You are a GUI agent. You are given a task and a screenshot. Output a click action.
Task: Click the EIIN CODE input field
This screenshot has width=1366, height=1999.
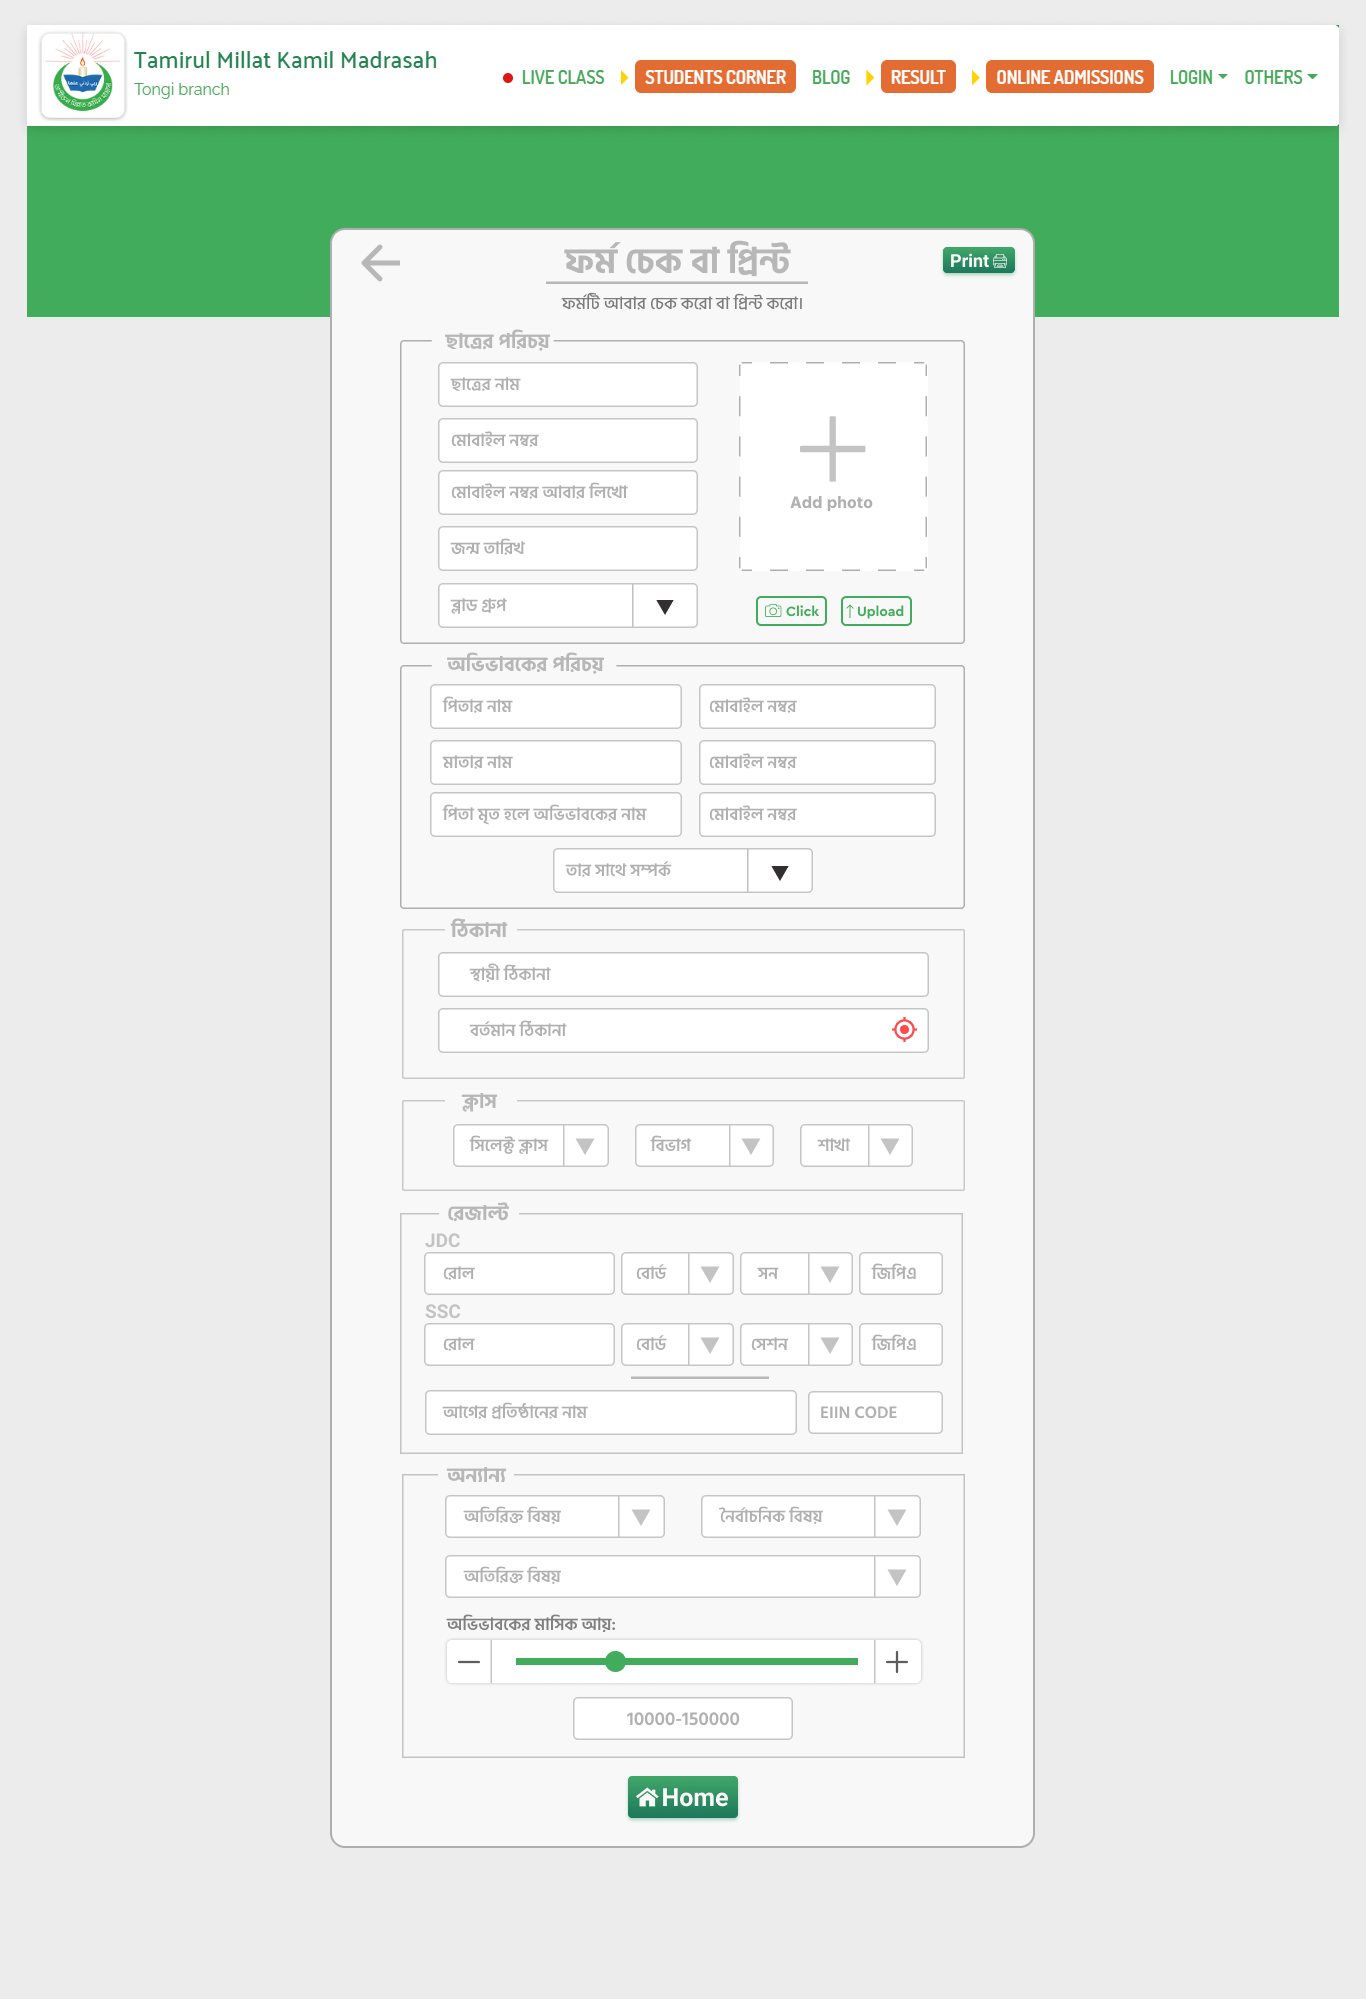[874, 1412]
